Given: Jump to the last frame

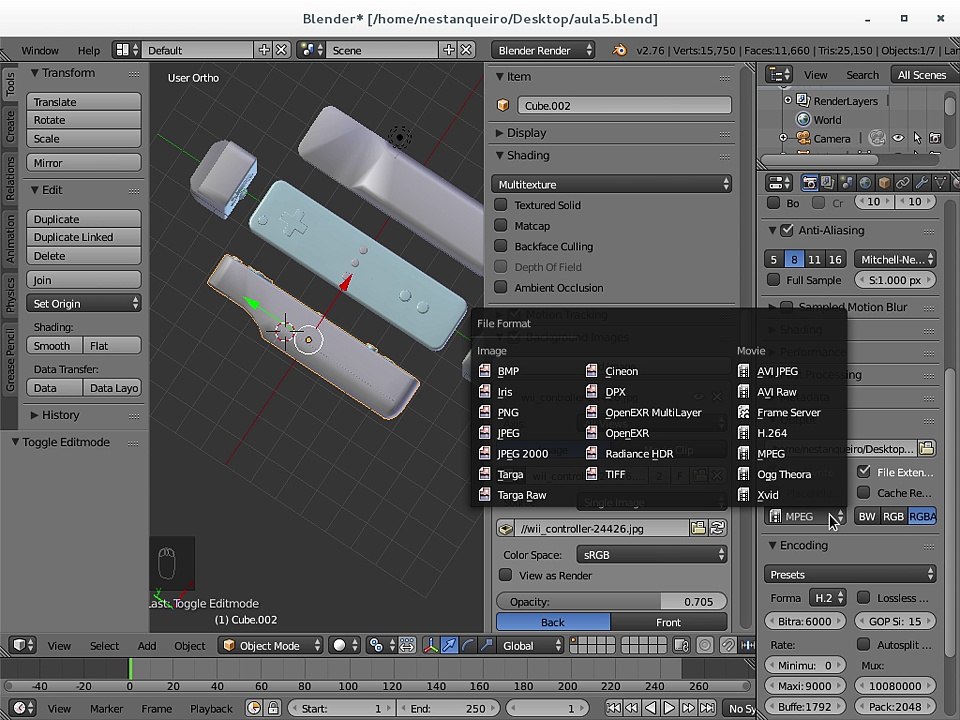Looking at the screenshot, I should click(x=708, y=708).
